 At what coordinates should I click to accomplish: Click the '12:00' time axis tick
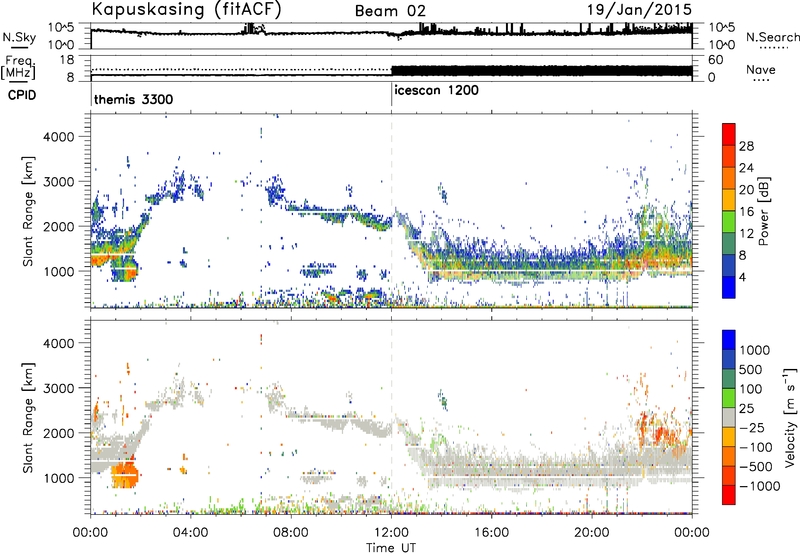pos(391,533)
